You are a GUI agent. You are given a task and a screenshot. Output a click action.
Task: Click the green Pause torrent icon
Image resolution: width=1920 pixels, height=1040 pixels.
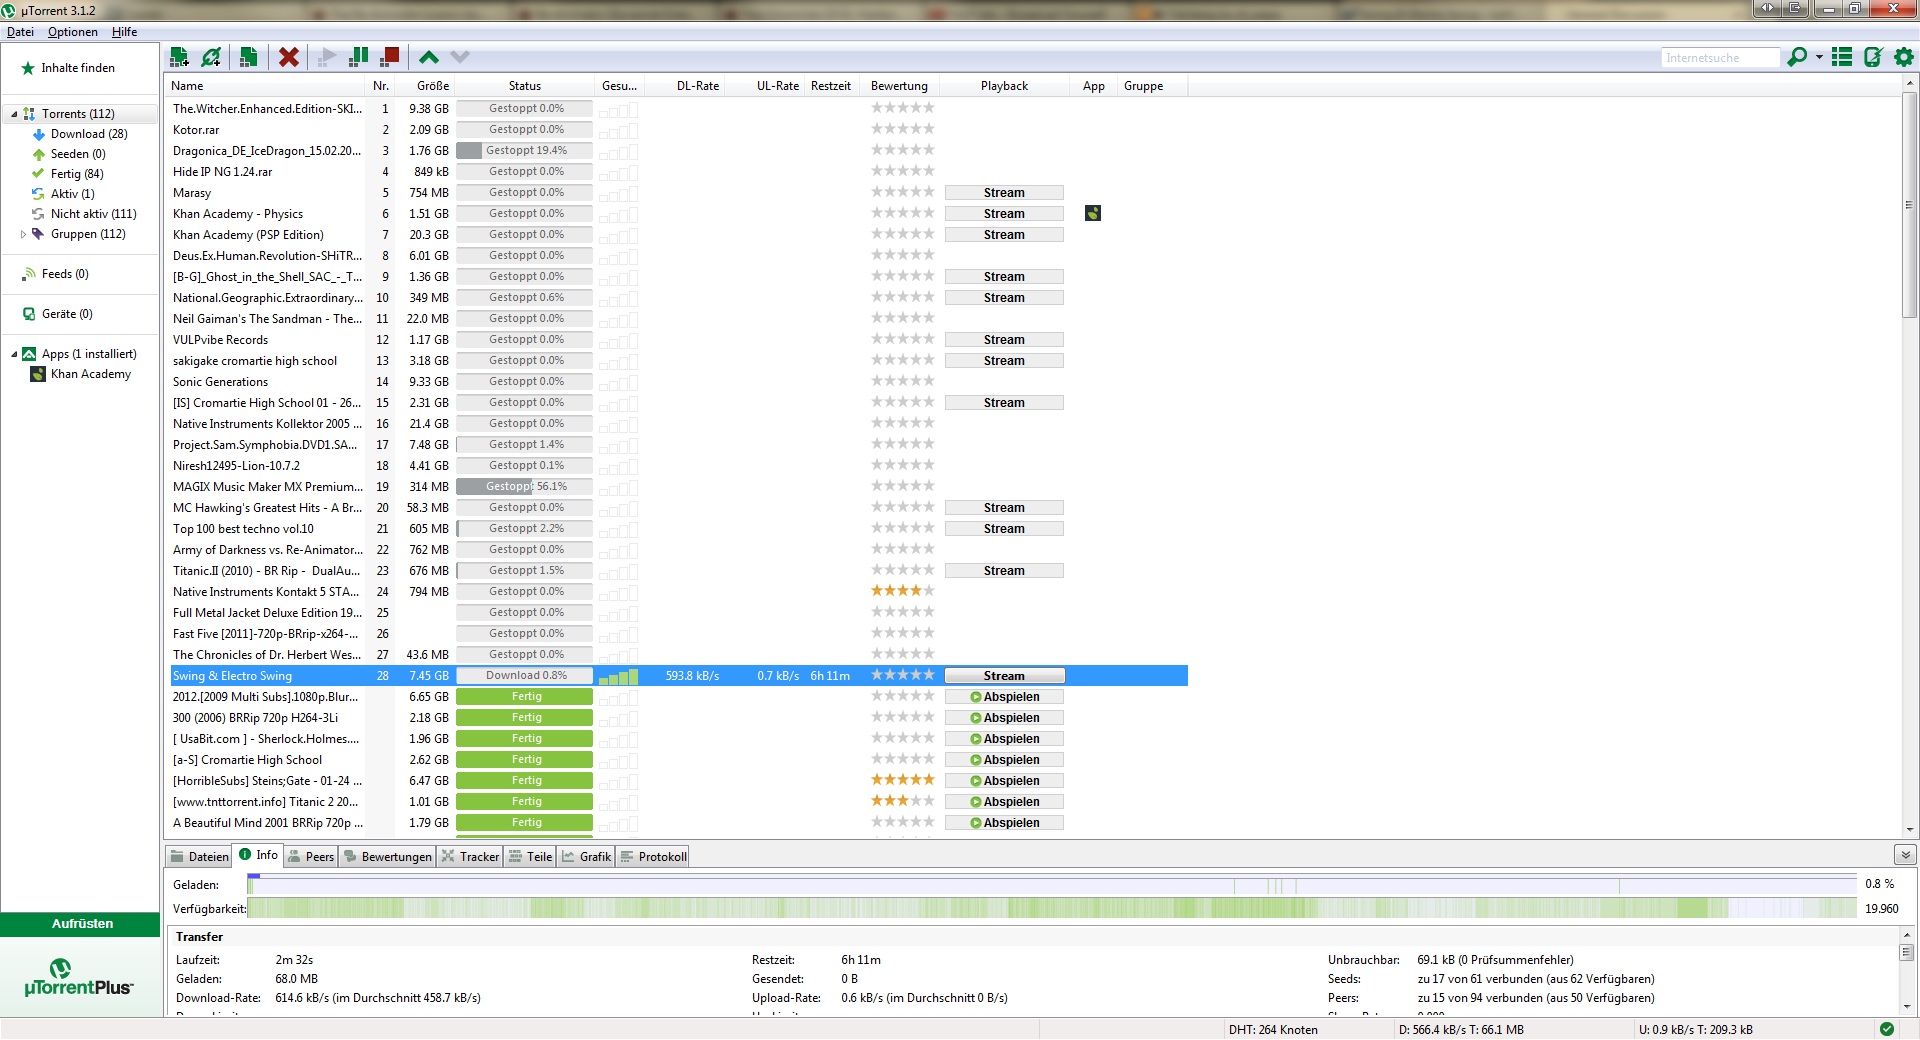(358, 57)
